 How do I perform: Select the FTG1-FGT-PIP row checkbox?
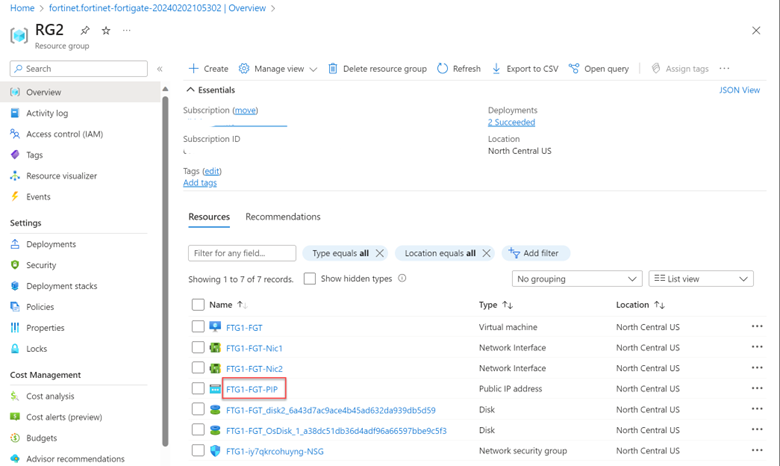click(198, 389)
